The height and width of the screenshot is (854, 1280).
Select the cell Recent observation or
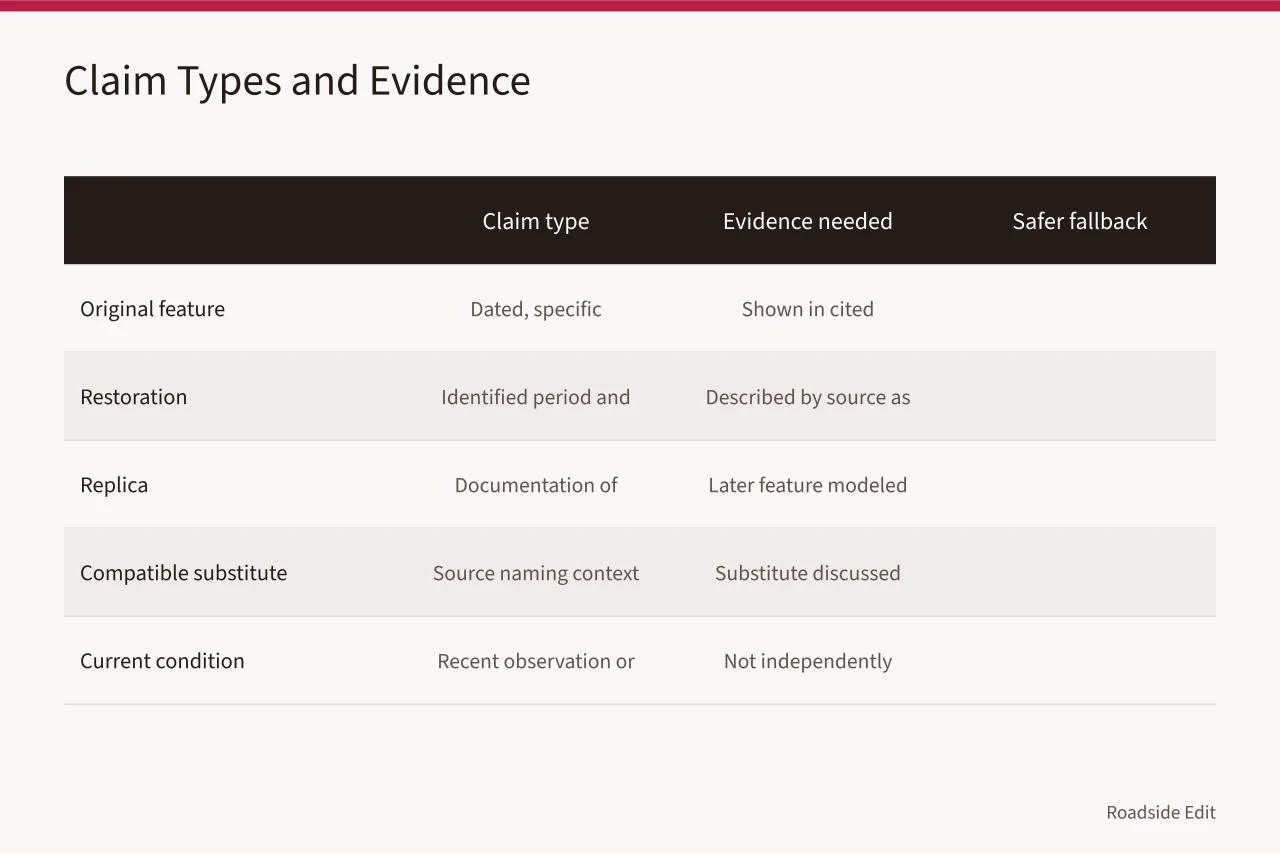(x=536, y=661)
